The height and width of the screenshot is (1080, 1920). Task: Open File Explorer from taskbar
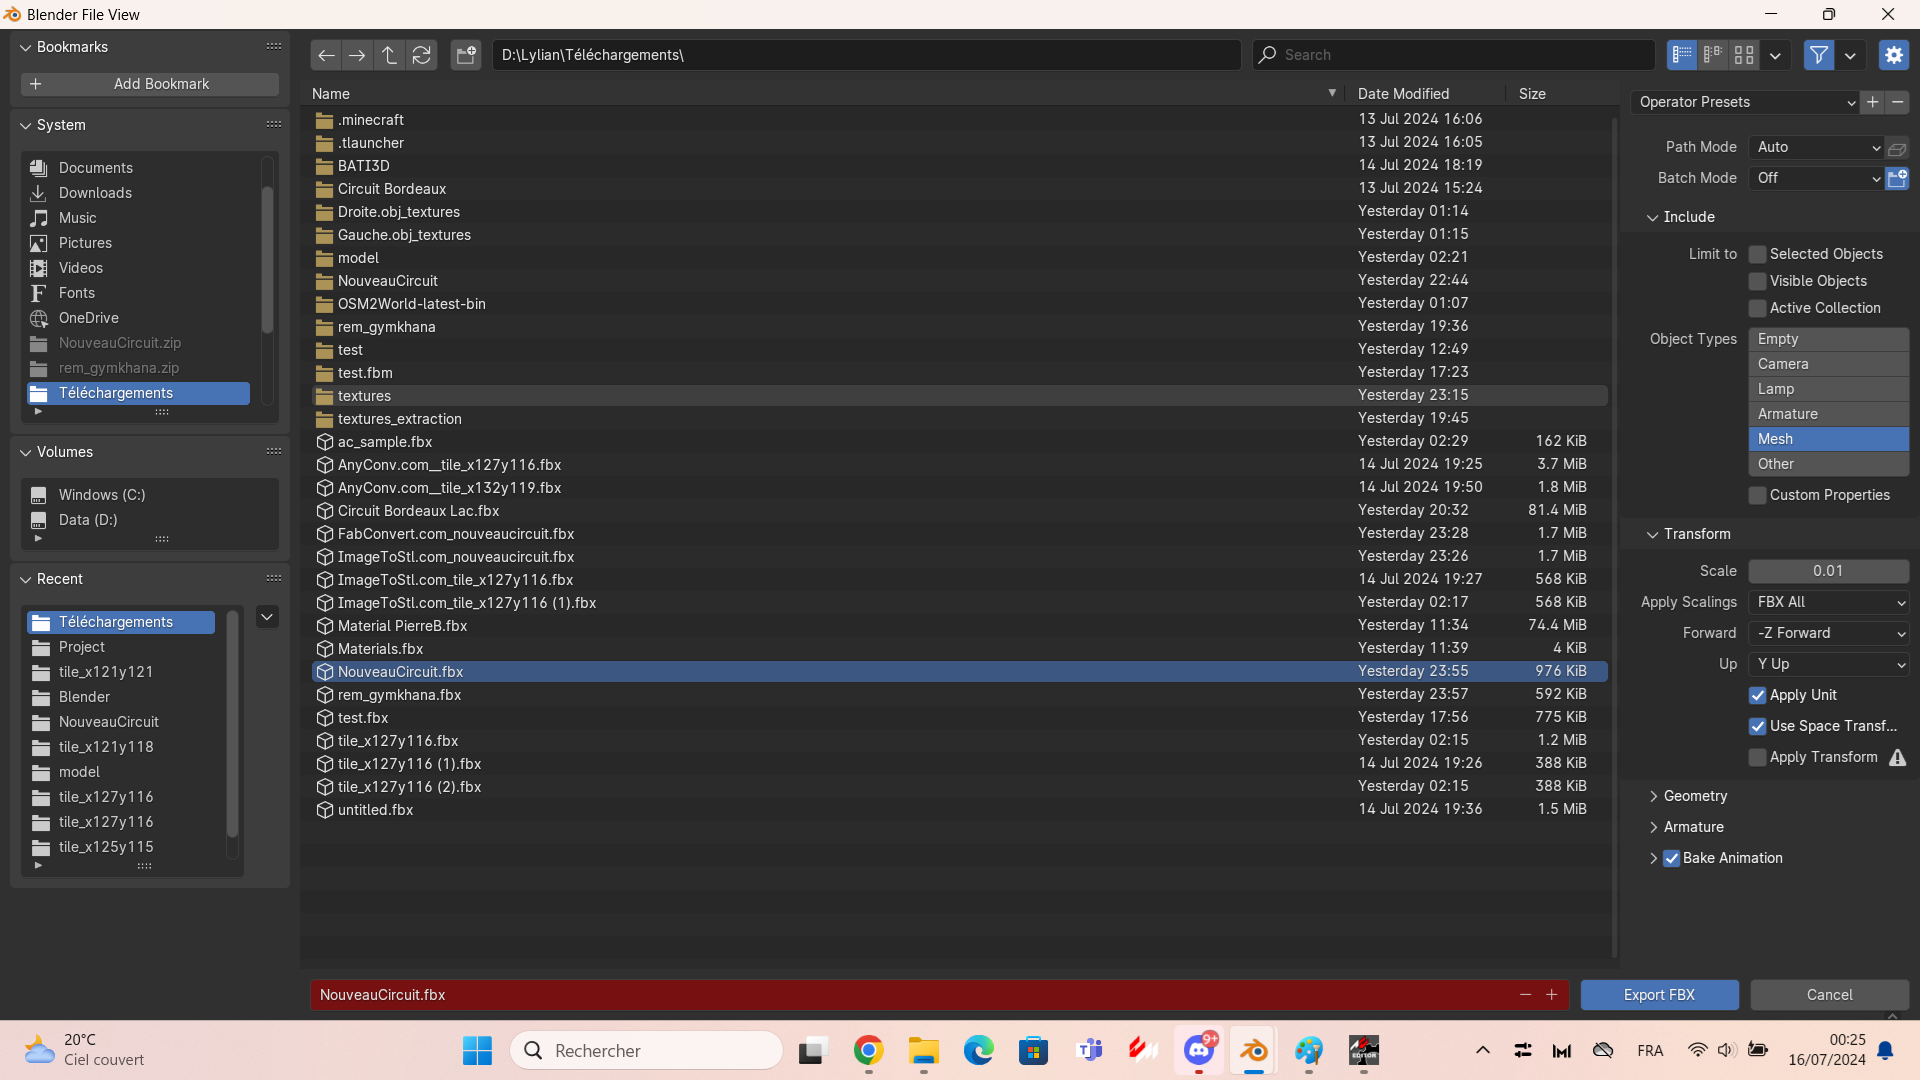click(923, 1051)
